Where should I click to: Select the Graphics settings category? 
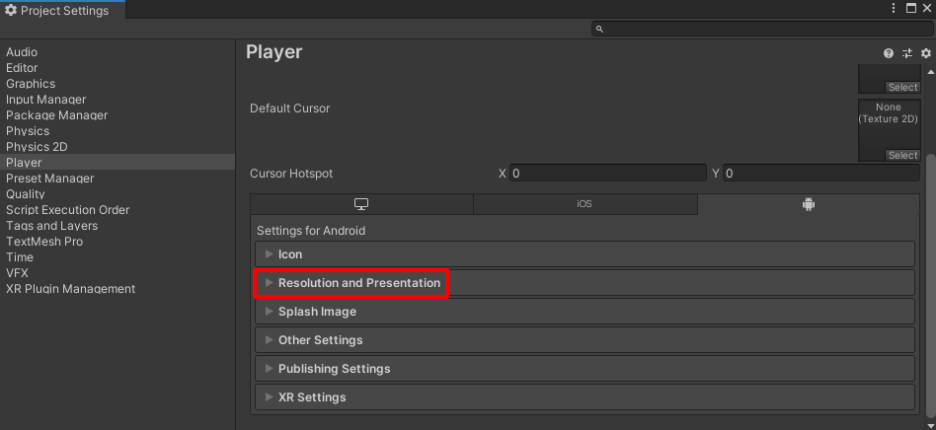(30, 84)
